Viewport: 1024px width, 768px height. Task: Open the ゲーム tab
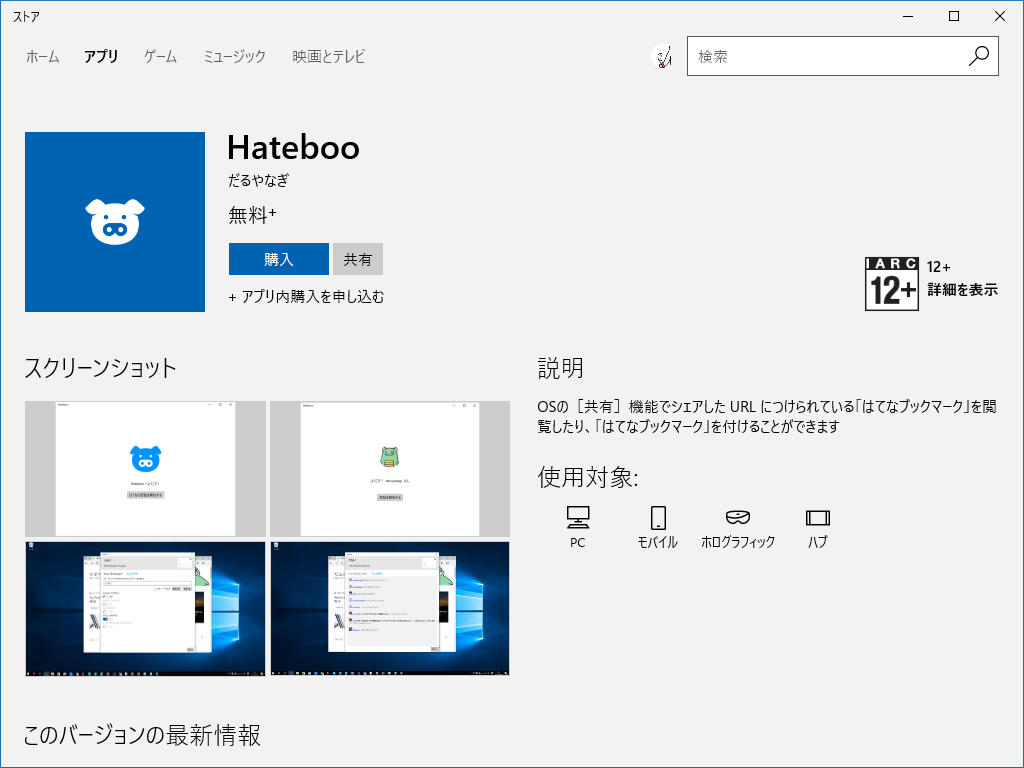coord(161,57)
